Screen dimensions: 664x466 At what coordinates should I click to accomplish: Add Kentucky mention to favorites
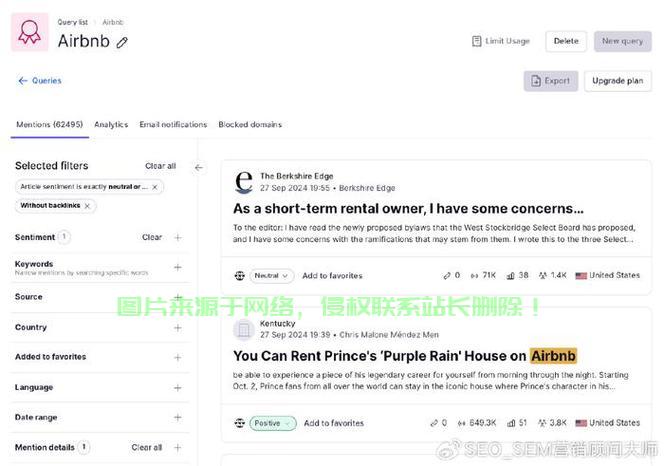pos(334,423)
